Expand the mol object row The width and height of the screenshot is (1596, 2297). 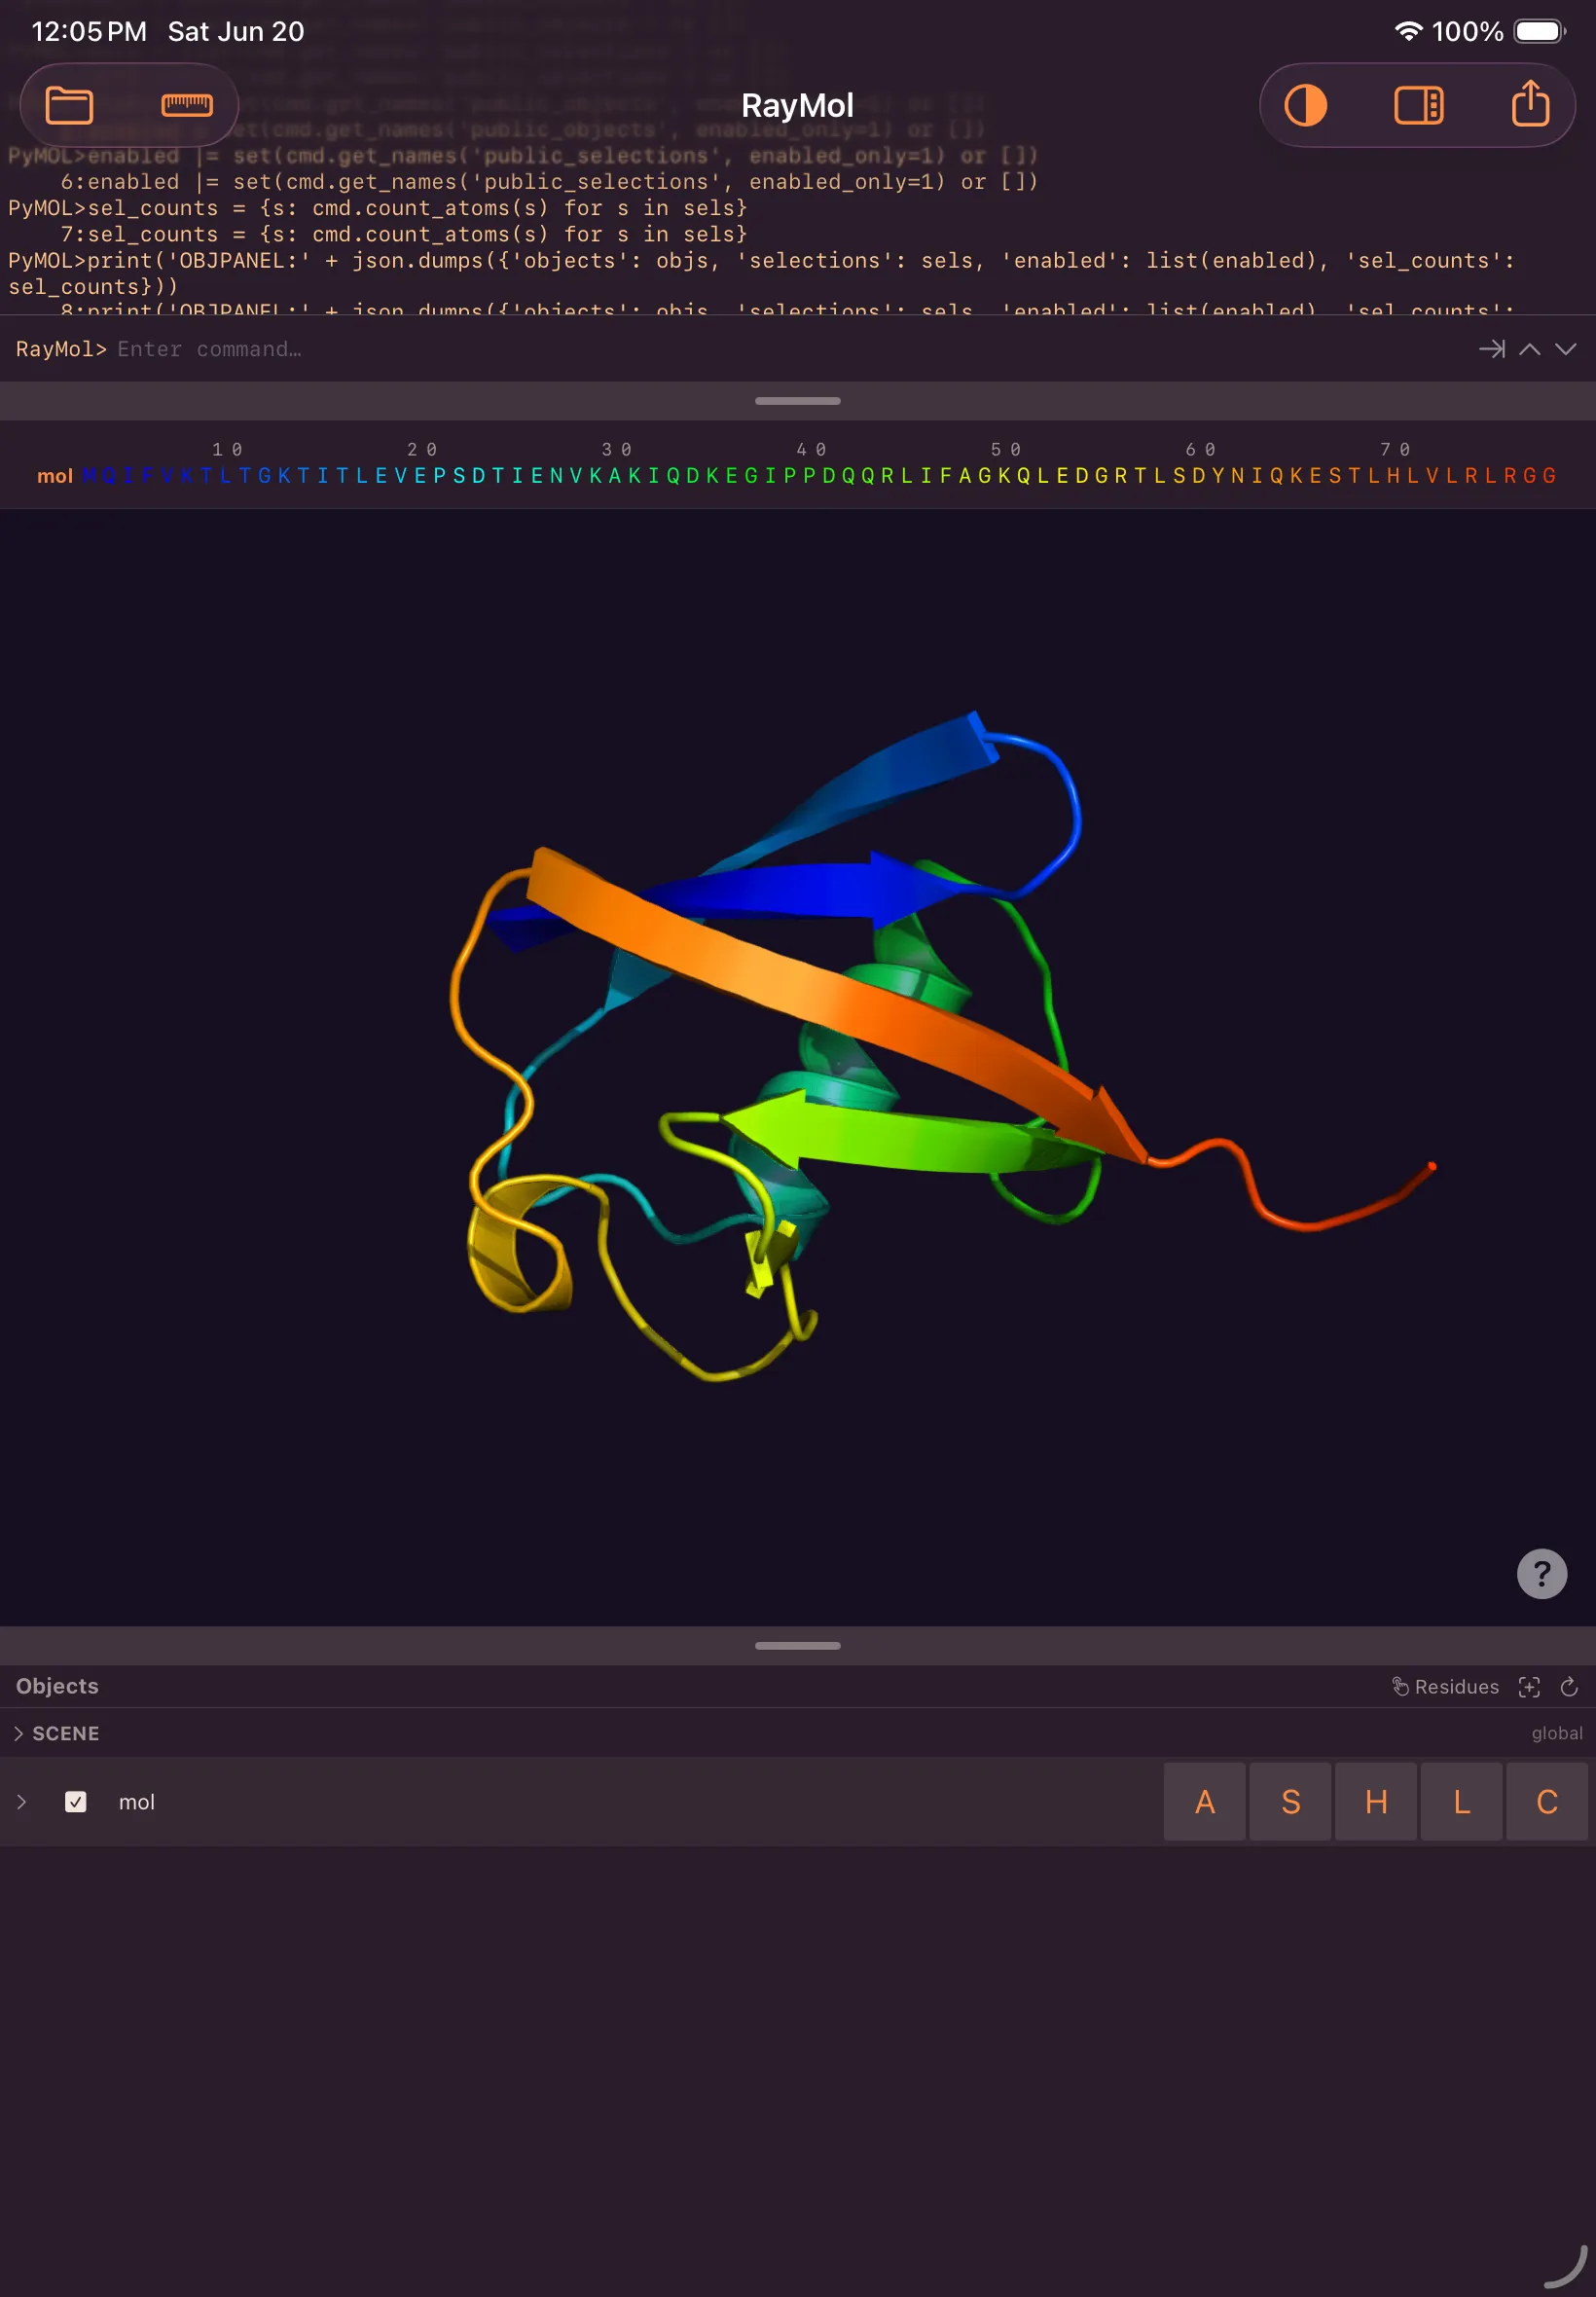(x=21, y=1802)
